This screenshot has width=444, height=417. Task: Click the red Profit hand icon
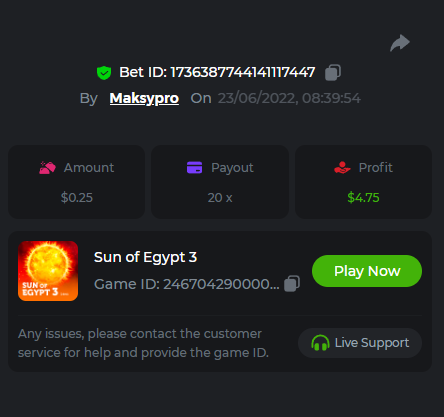[x=342, y=168]
